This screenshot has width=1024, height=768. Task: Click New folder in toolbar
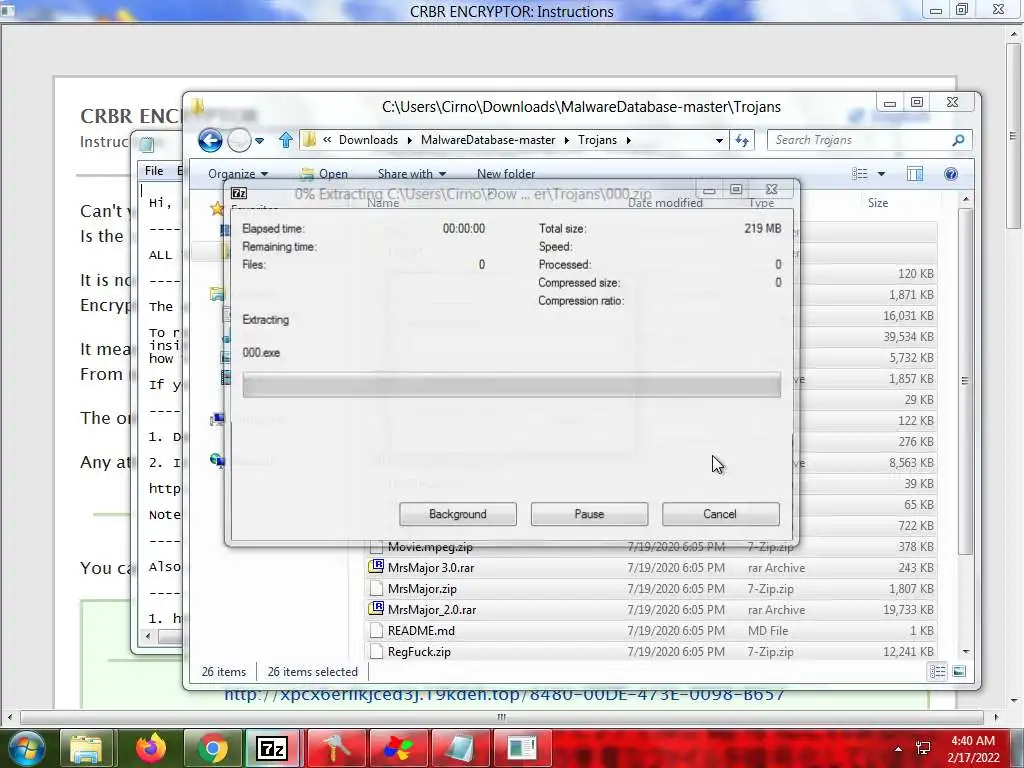click(505, 174)
